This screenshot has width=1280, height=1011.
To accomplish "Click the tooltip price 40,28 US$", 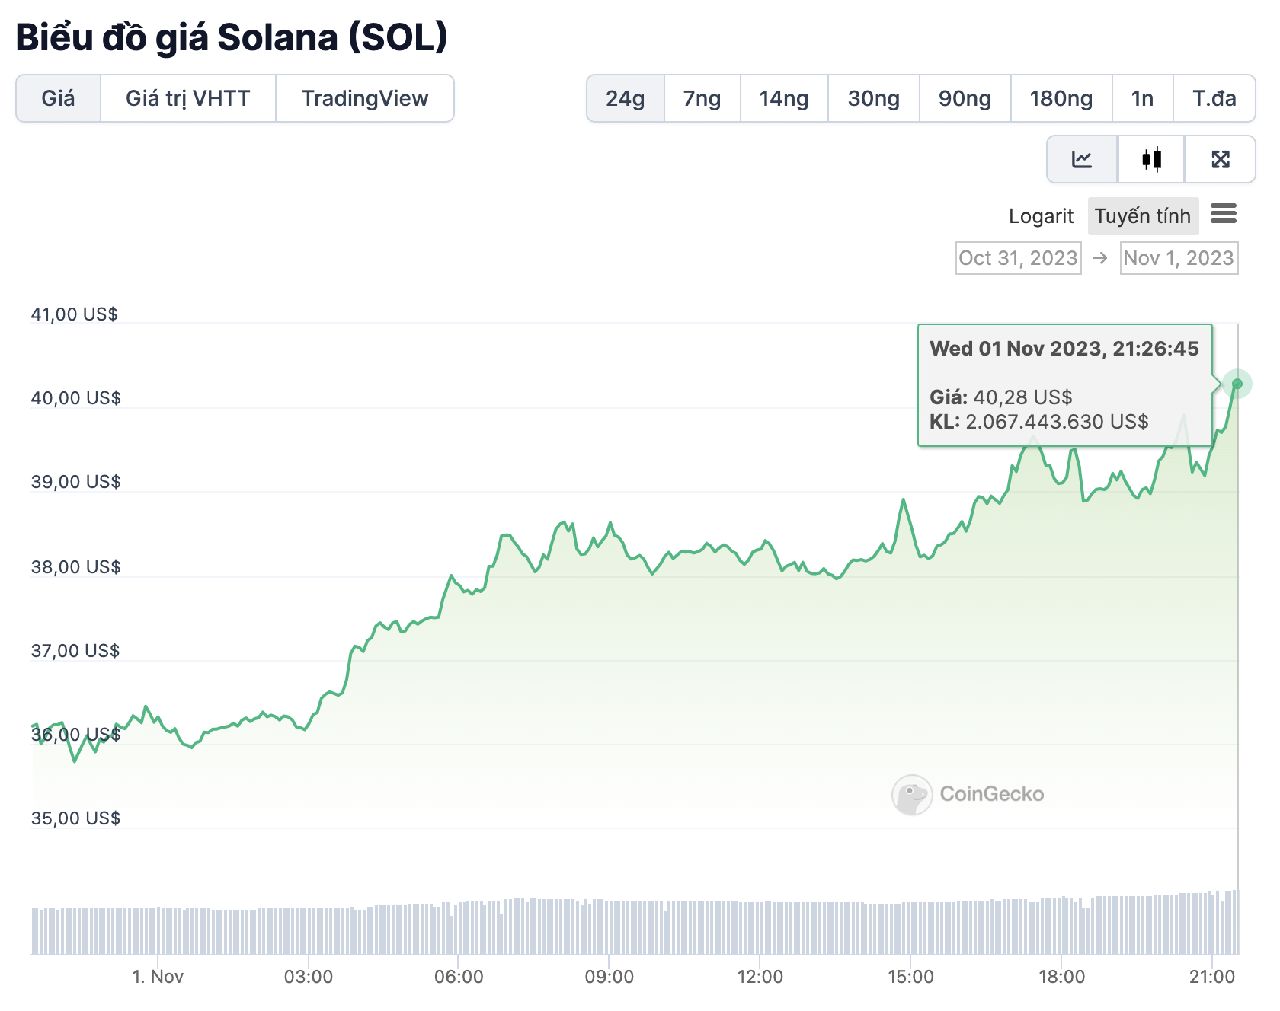I will click(x=1022, y=397).
